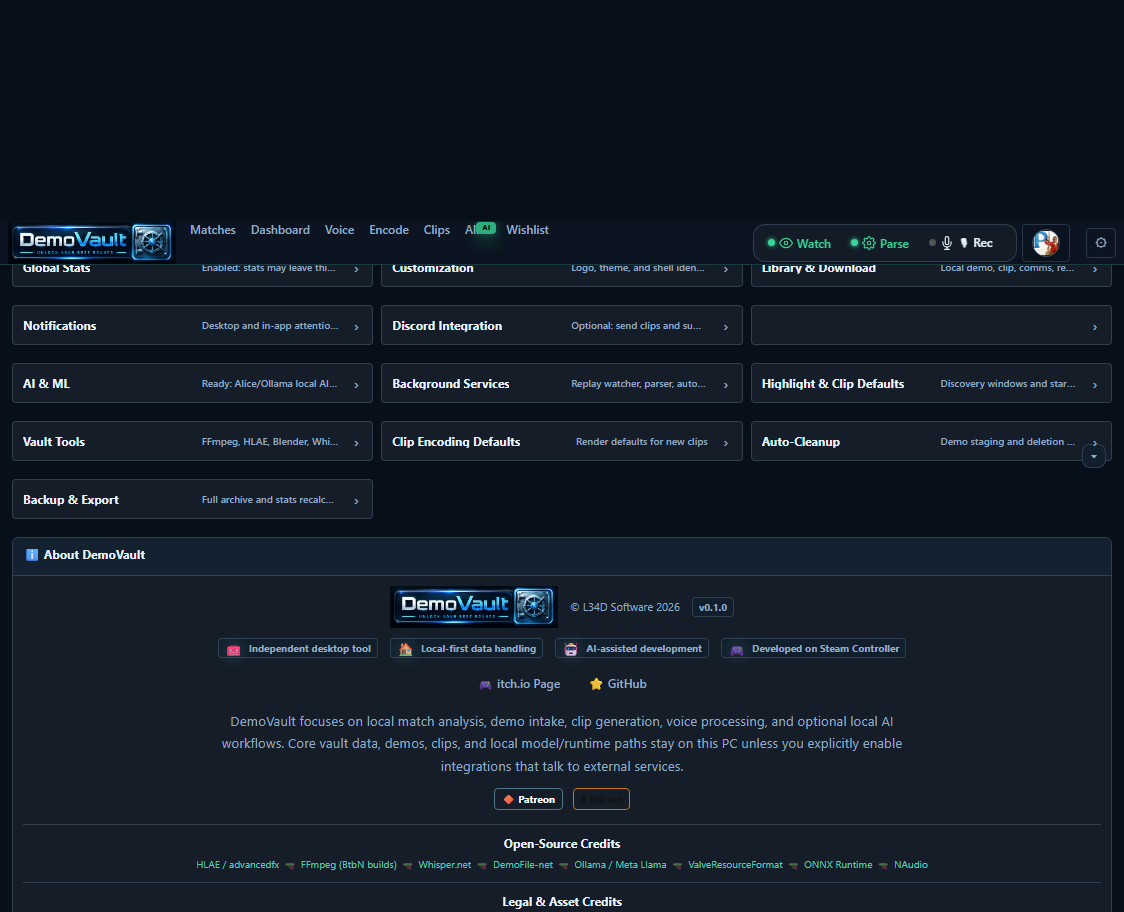Screen dimensions: 1124x912
Task: Expand the AI & ML settings row
Action: [192, 384]
